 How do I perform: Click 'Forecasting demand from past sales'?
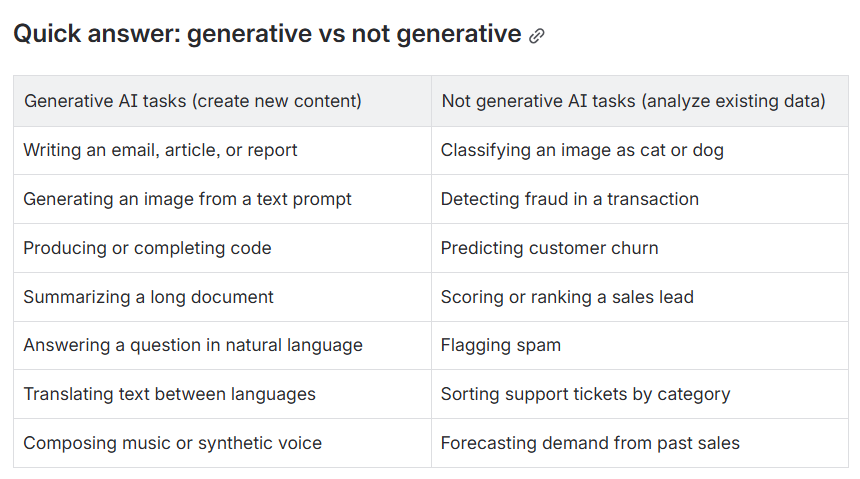click(x=590, y=443)
